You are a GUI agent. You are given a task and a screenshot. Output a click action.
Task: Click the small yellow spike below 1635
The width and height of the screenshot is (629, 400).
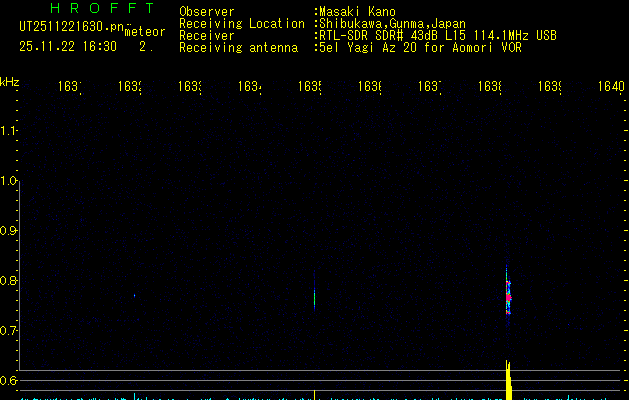tap(314, 395)
